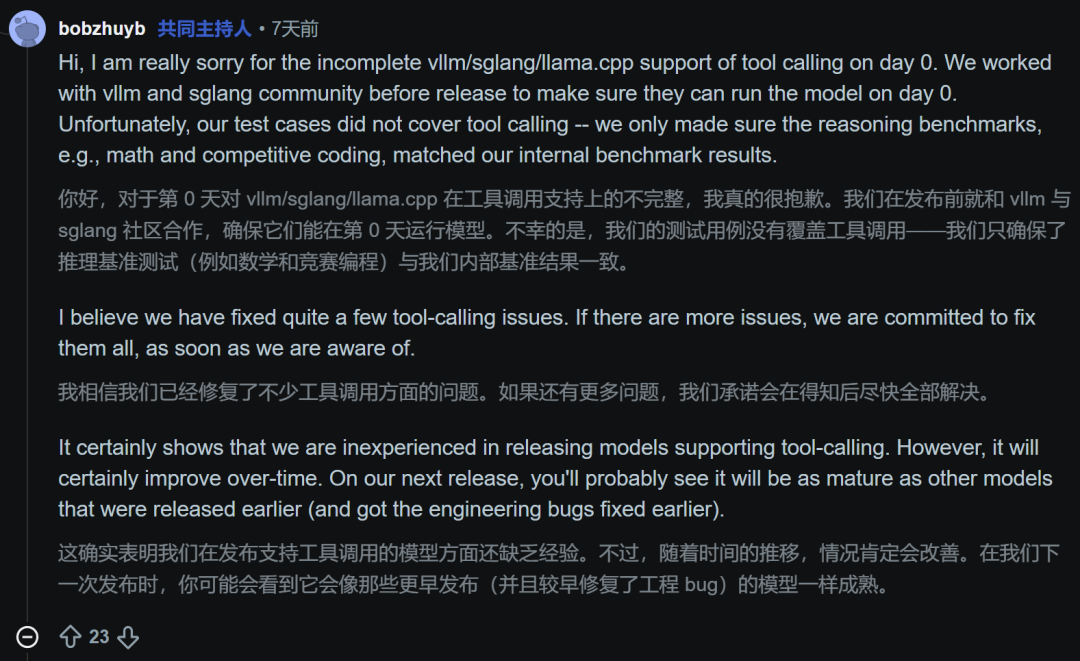
Task: Downvote the bobzhuyb comment
Action: point(128,637)
